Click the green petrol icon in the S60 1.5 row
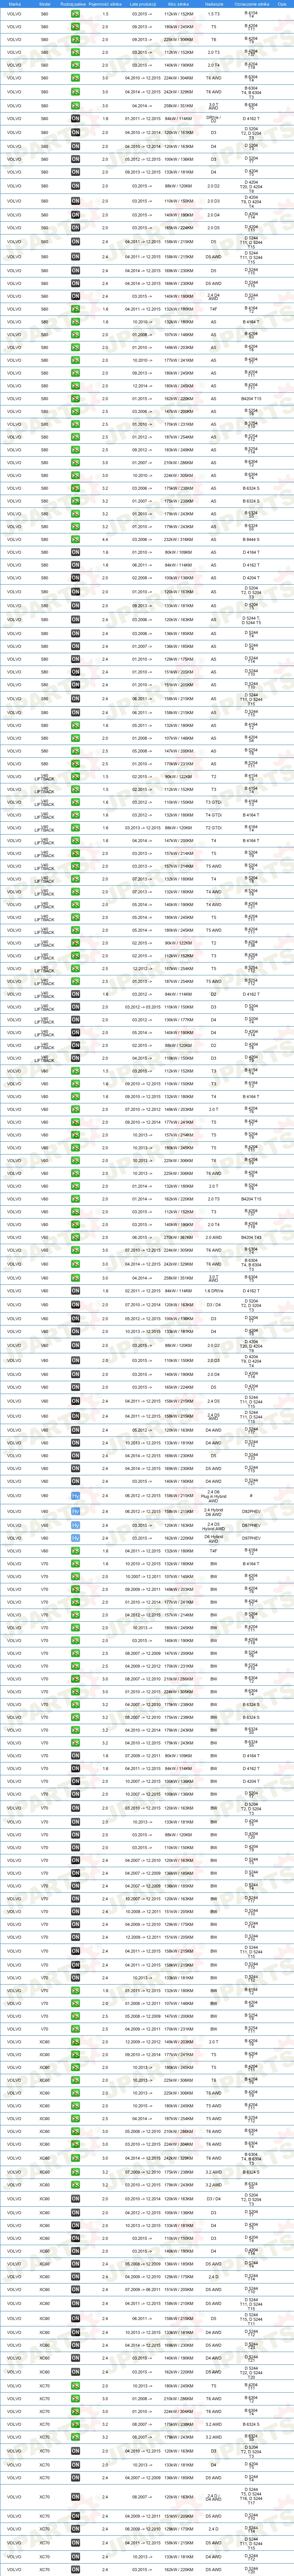The image size is (294, 2576). 75,14
